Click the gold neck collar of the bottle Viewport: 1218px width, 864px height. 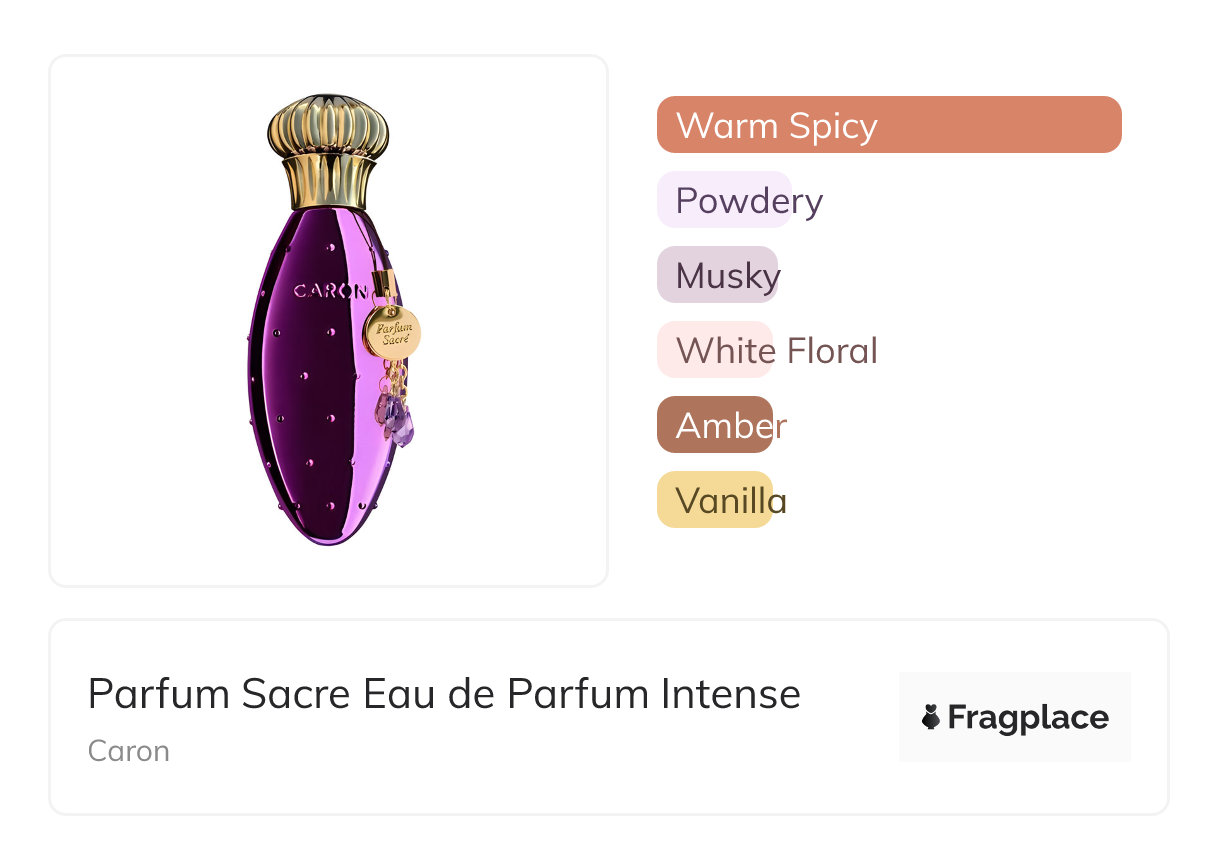coord(328,182)
